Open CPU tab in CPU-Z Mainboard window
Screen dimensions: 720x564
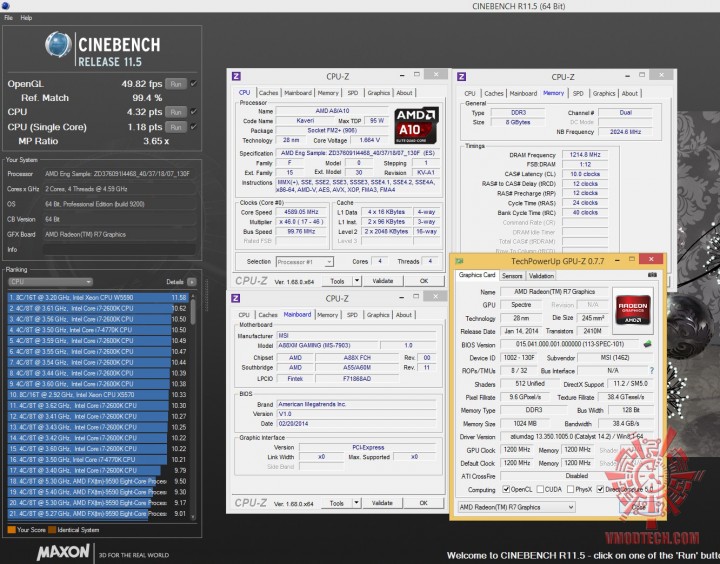[244, 315]
